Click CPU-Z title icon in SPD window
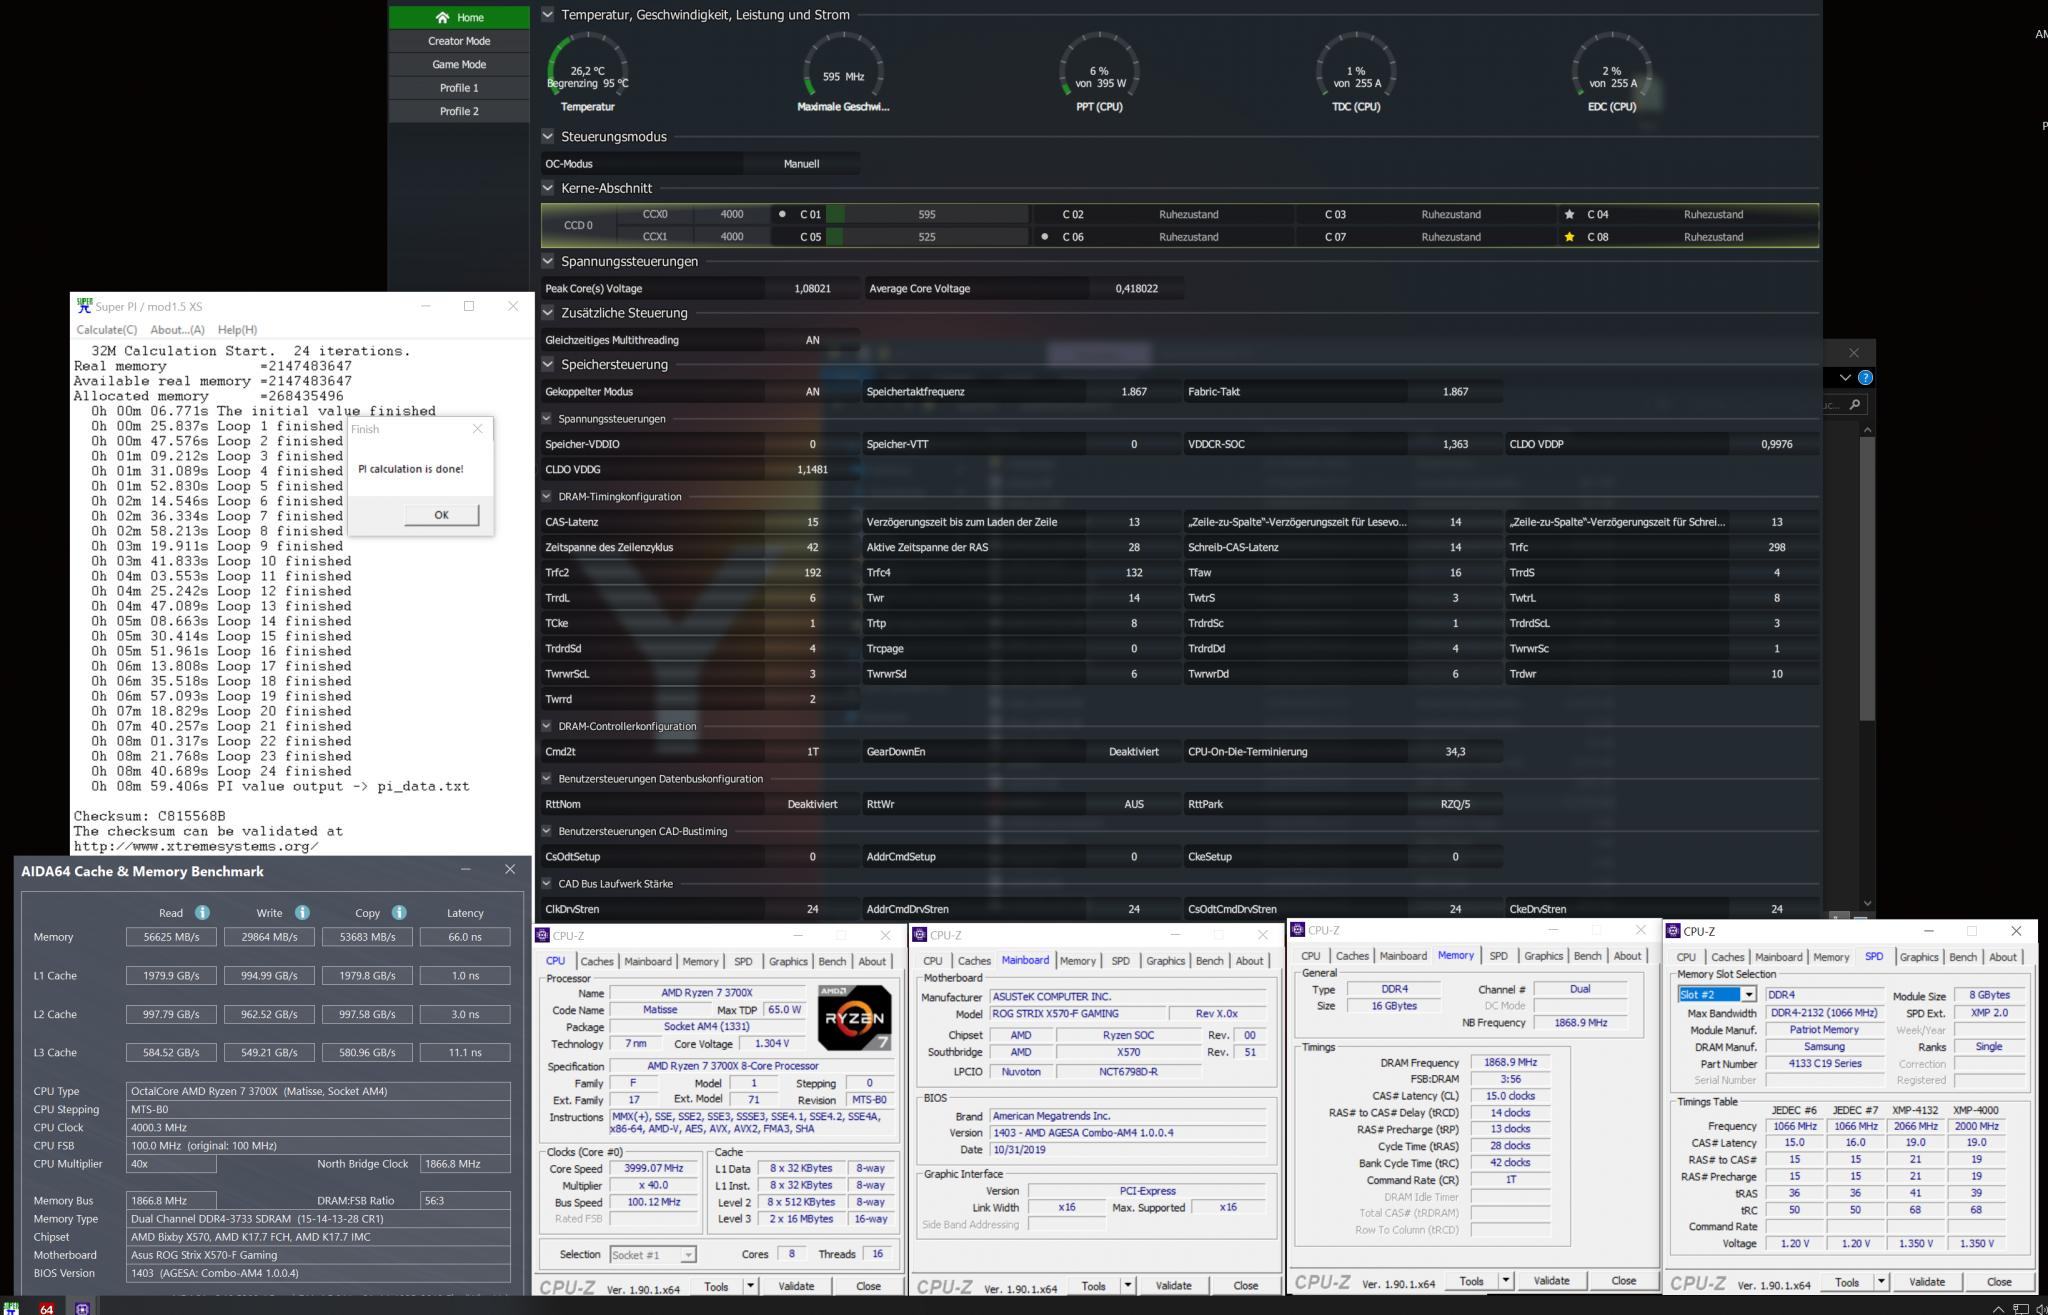 (1673, 931)
